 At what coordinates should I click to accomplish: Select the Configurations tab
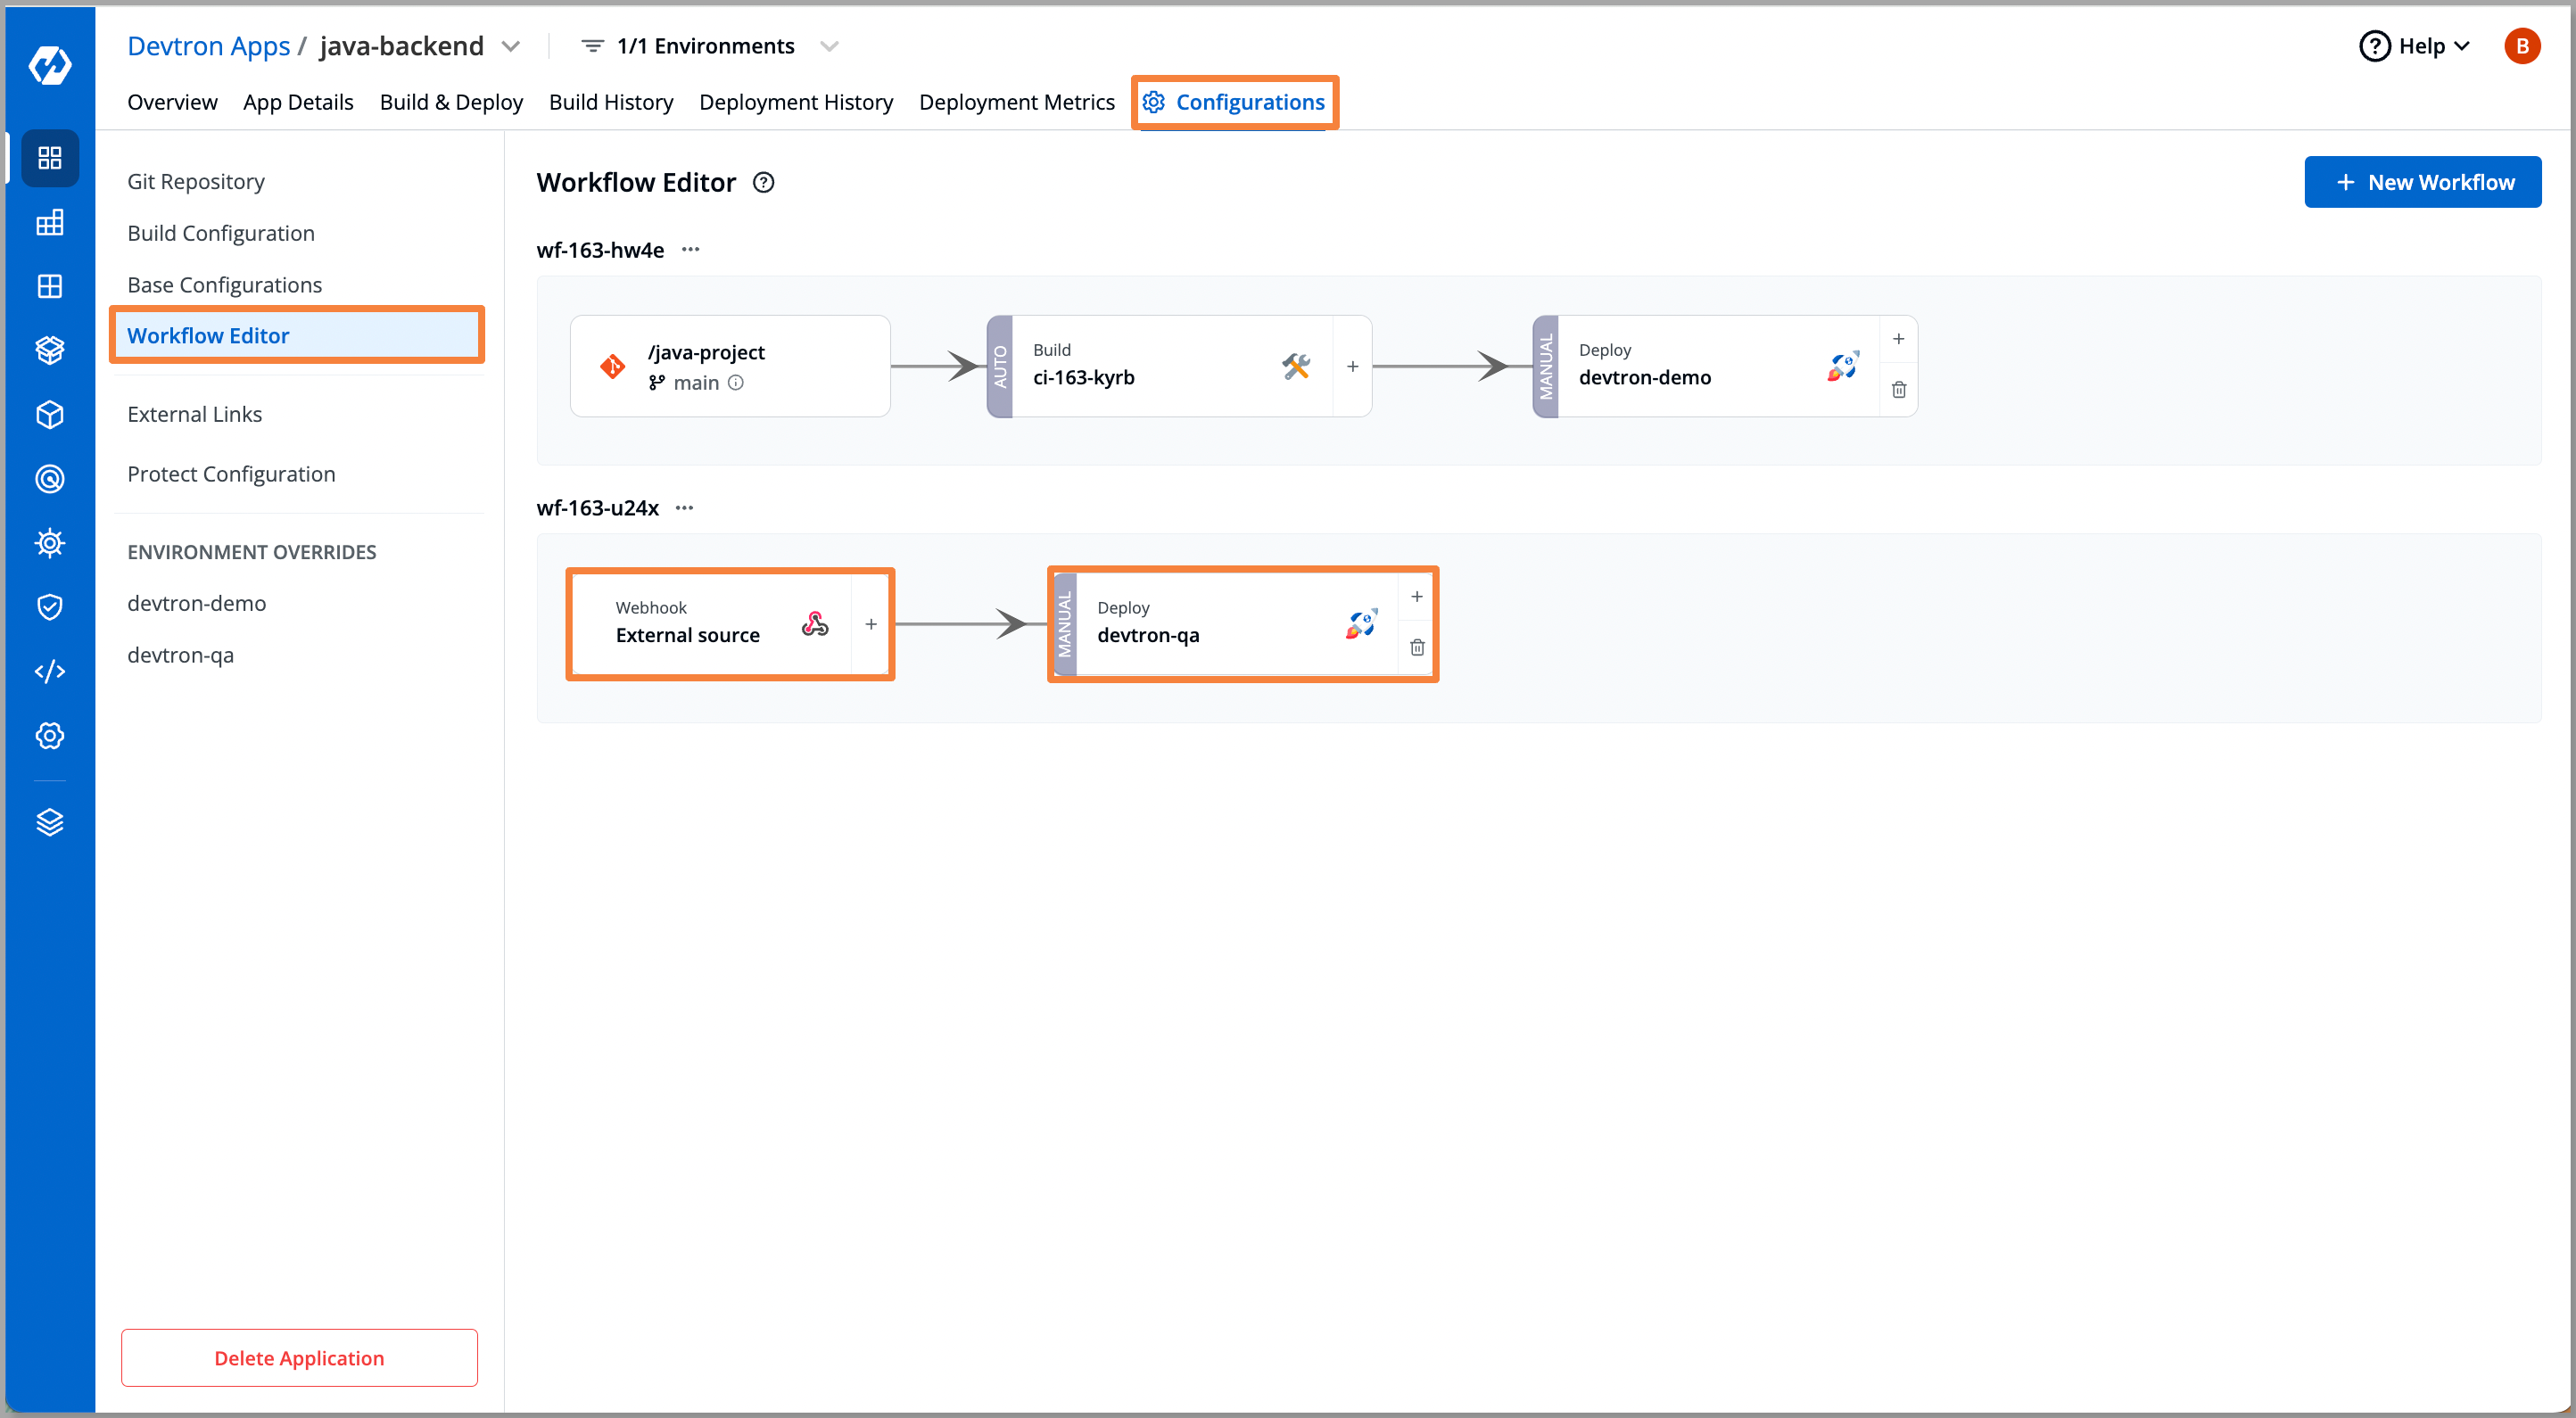point(1233,102)
